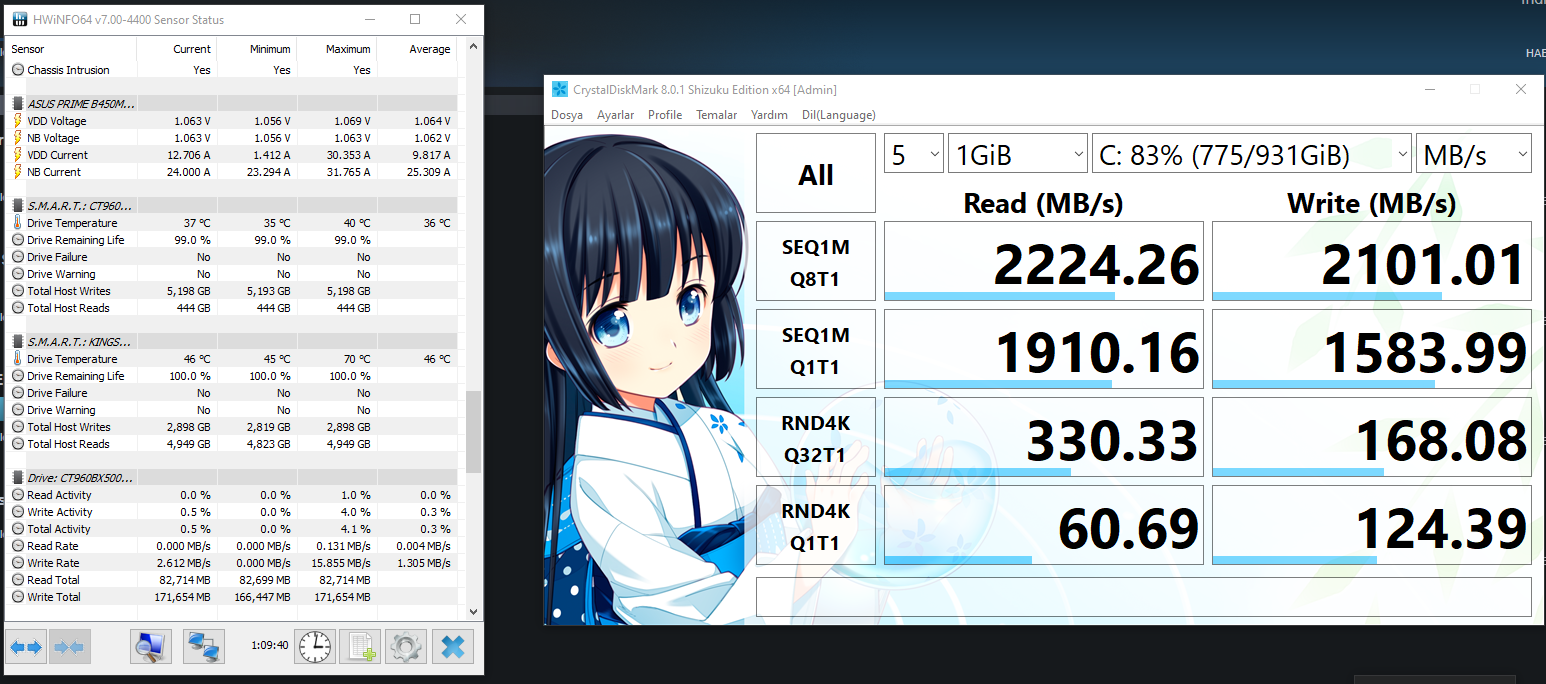
Task: Click the thermometer icon on the 70 °C maximum row
Action: pos(18,359)
